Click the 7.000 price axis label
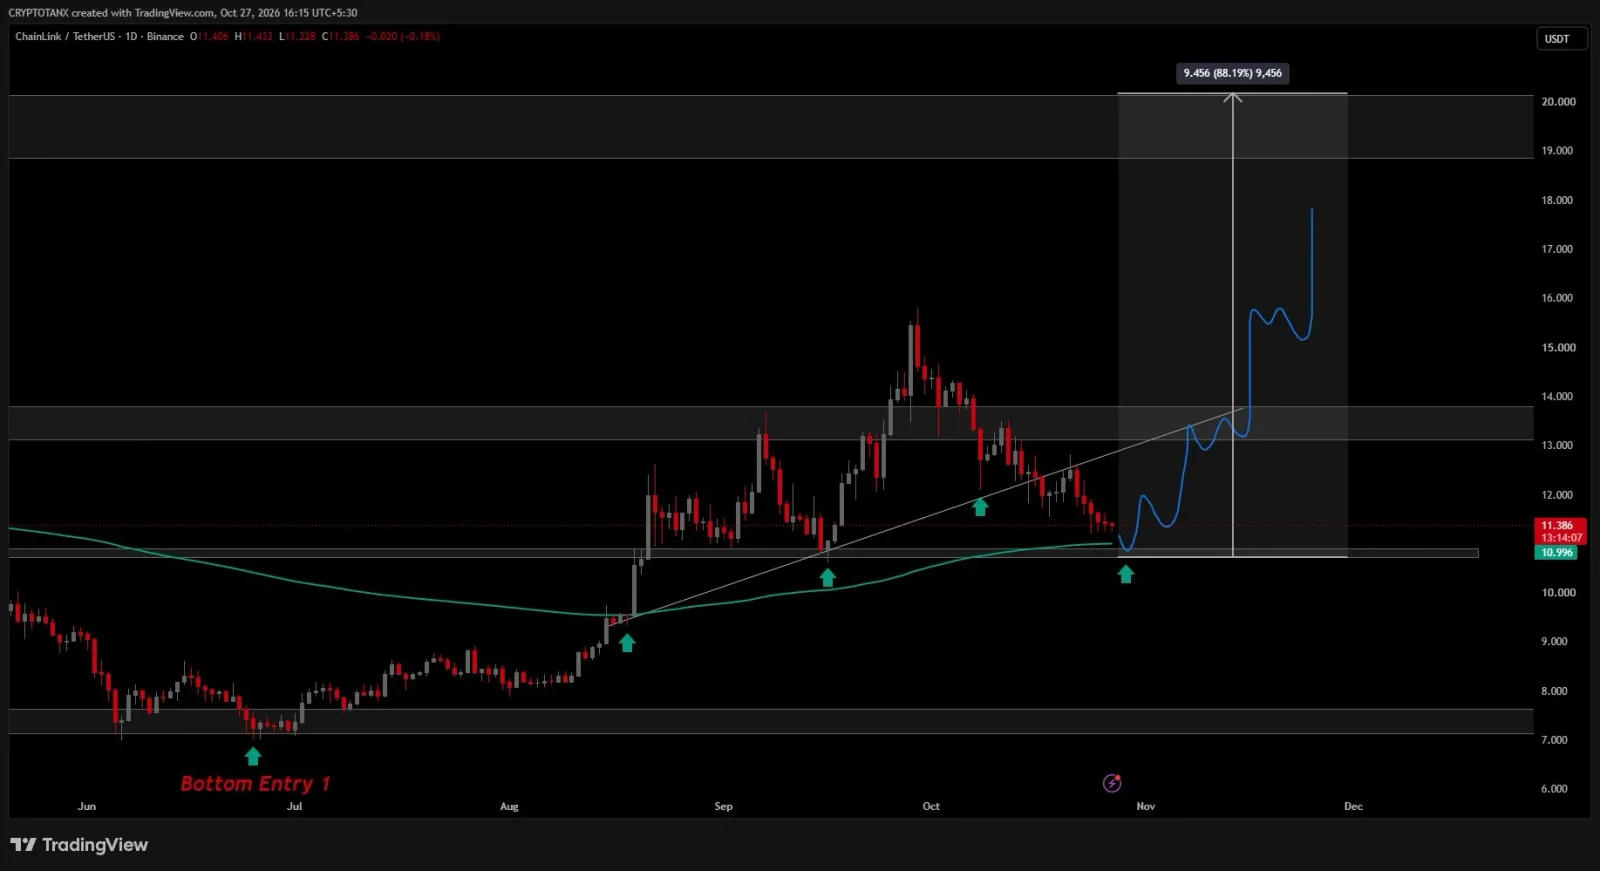Image resolution: width=1600 pixels, height=871 pixels. point(1554,740)
